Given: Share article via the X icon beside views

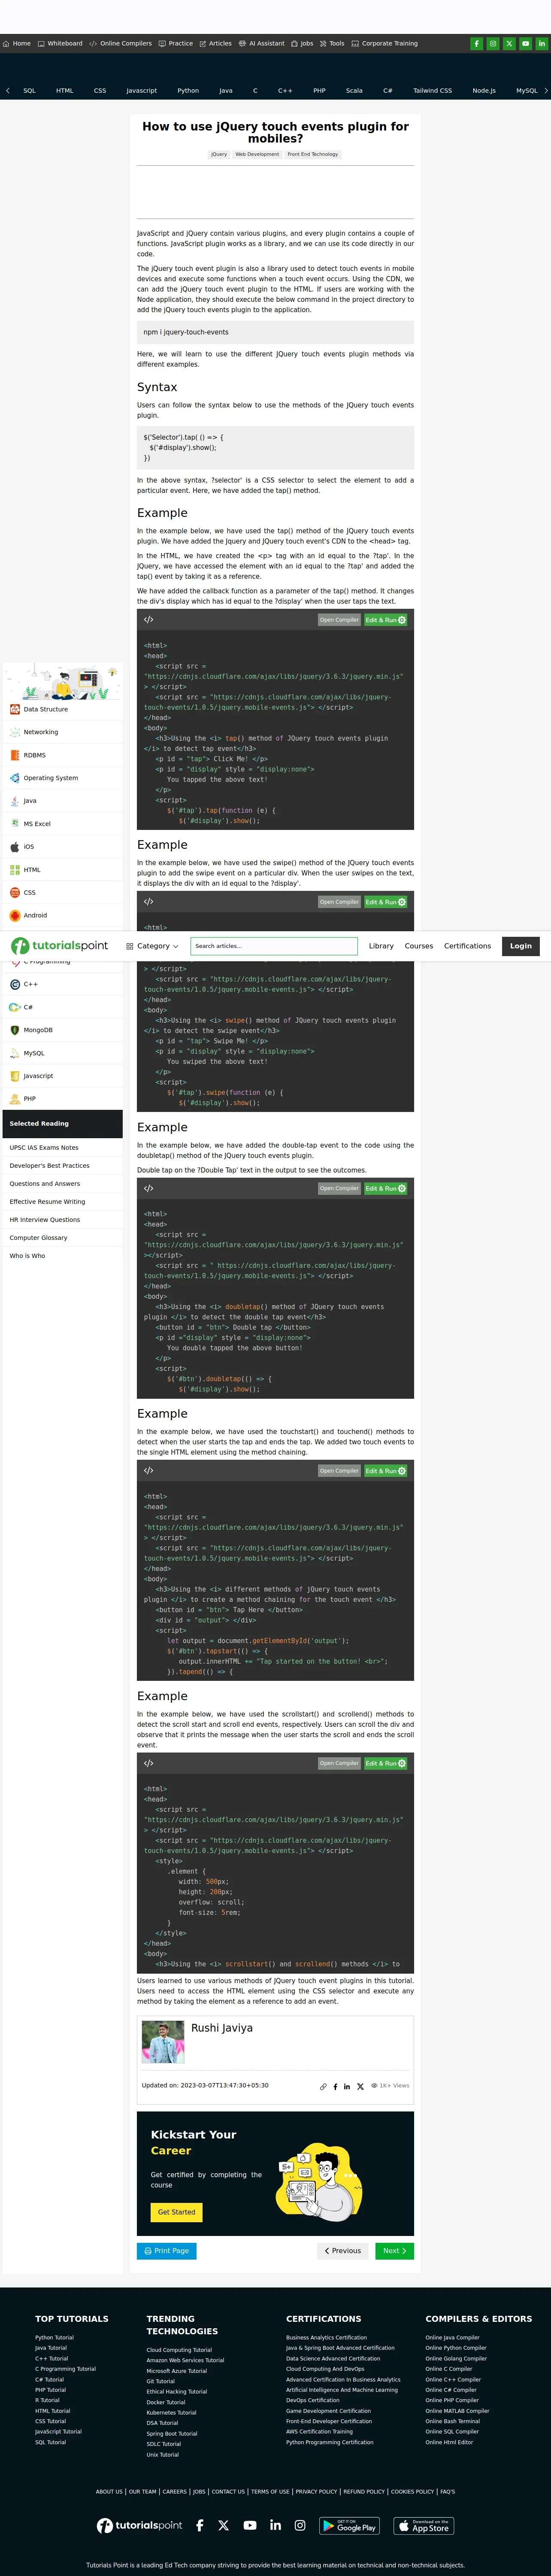Looking at the screenshot, I should (360, 2086).
